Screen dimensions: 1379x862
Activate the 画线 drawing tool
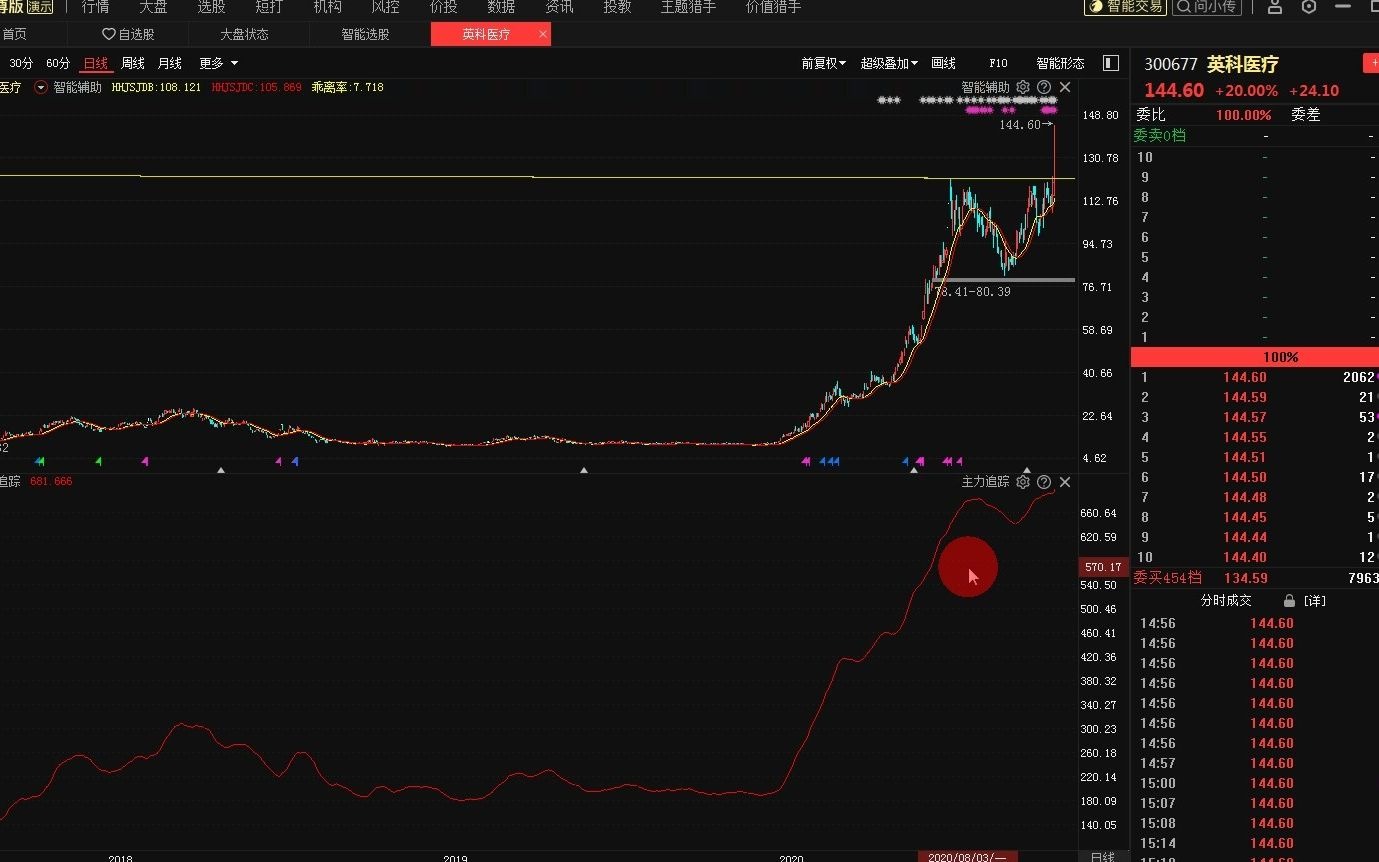tap(943, 63)
